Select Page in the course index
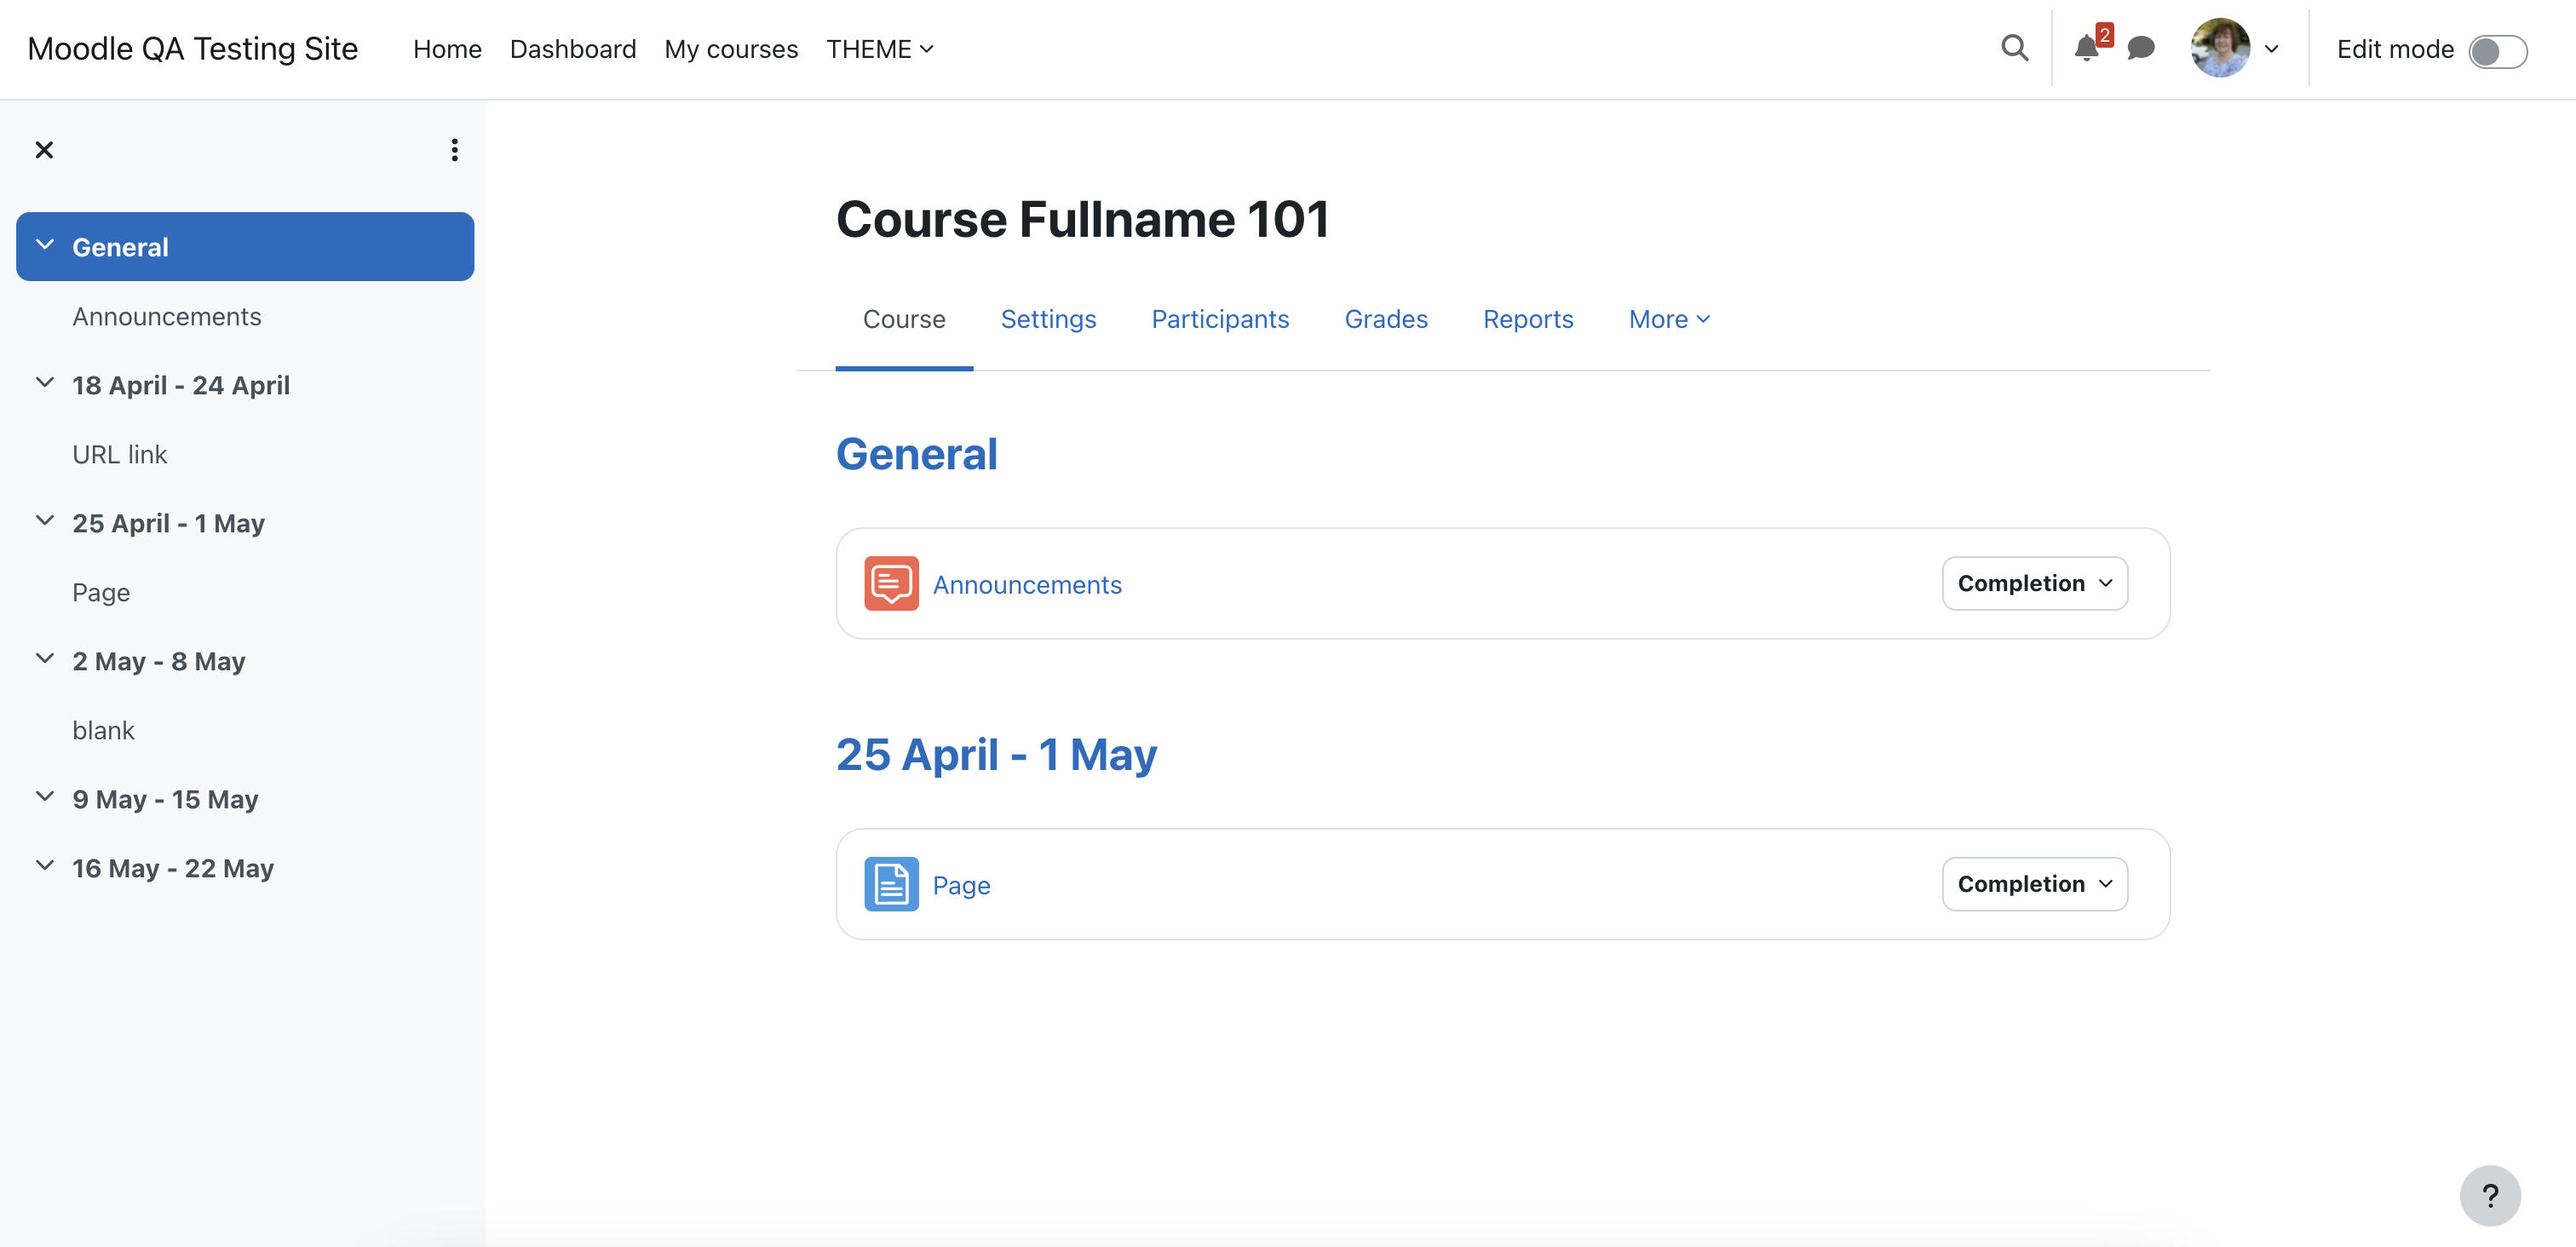 point(101,592)
